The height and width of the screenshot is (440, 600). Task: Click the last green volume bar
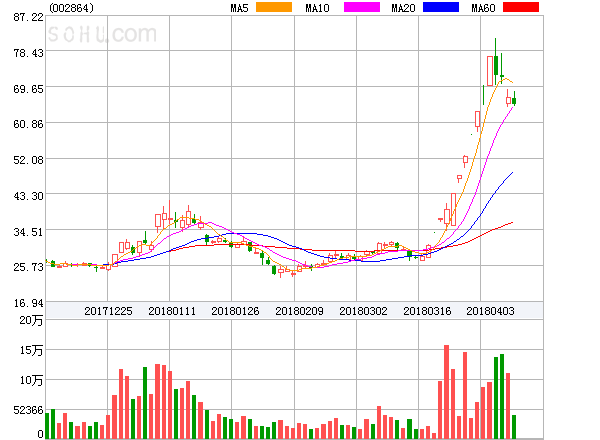[514, 427]
